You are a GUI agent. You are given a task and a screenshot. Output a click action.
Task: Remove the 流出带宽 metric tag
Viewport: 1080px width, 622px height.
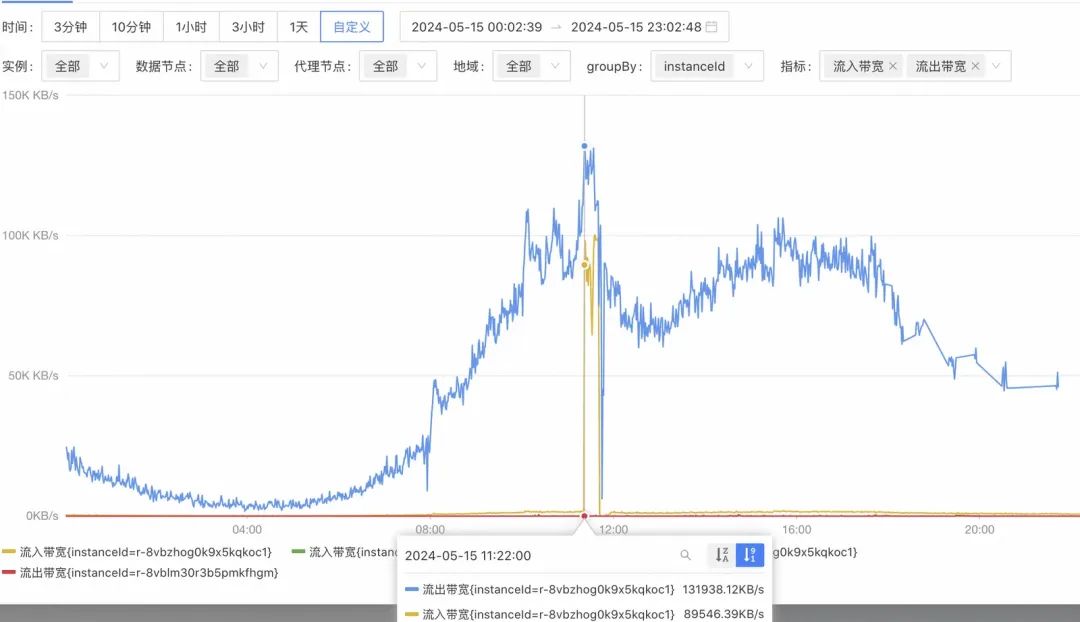point(975,66)
